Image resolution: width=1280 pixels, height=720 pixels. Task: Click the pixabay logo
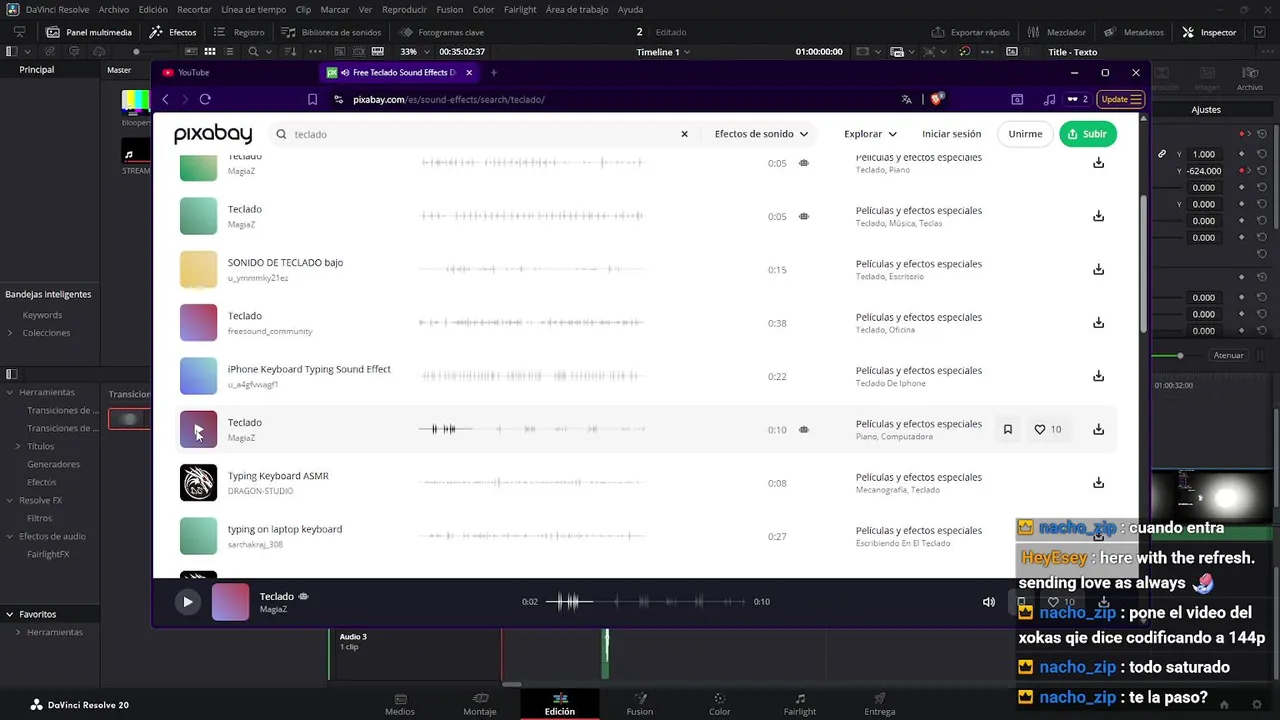pyautogui.click(x=213, y=134)
